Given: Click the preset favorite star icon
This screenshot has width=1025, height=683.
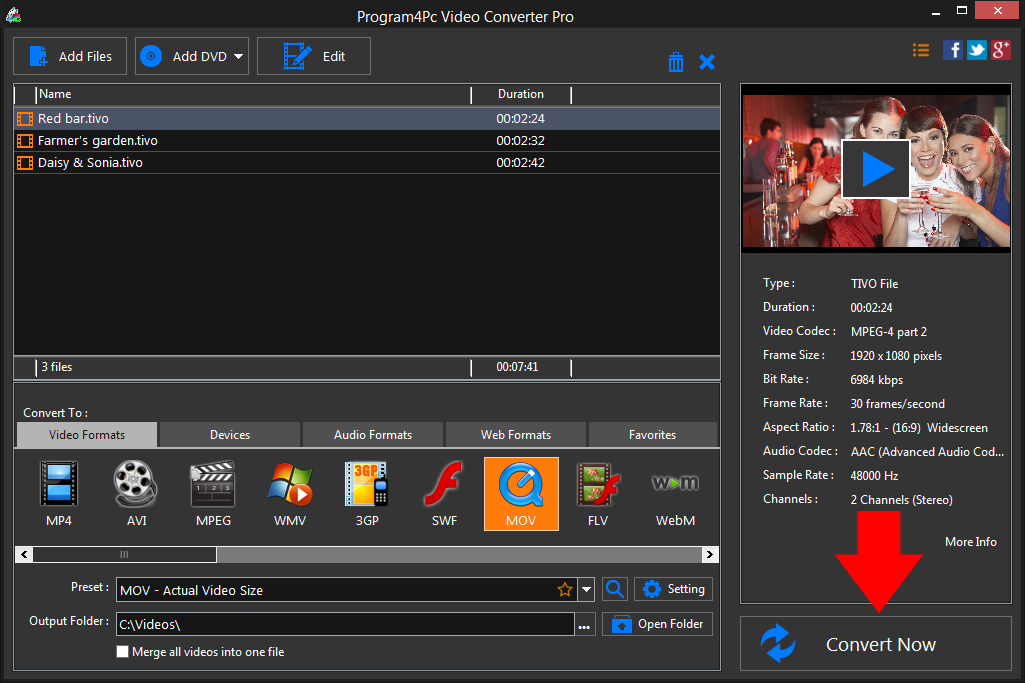Looking at the screenshot, I should [x=565, y=590].
